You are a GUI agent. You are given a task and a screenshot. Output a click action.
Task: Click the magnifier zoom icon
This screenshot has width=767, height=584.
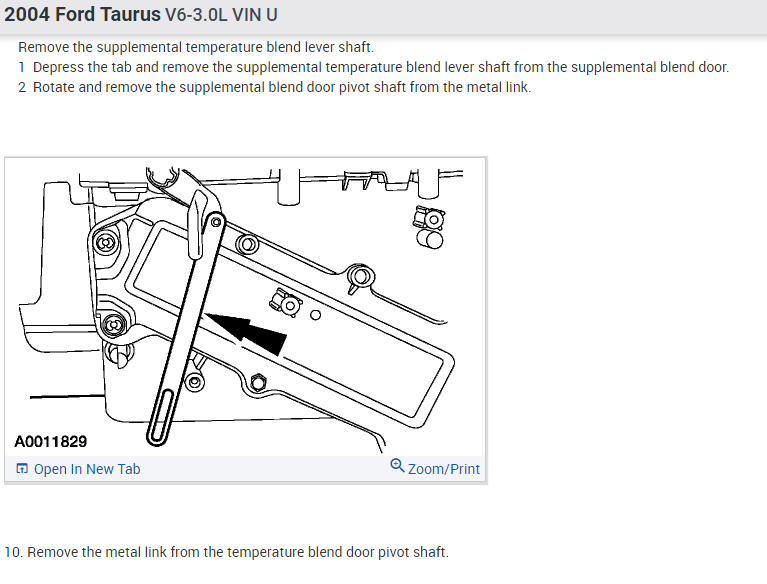pyautogui.click(x=397, y=466)
